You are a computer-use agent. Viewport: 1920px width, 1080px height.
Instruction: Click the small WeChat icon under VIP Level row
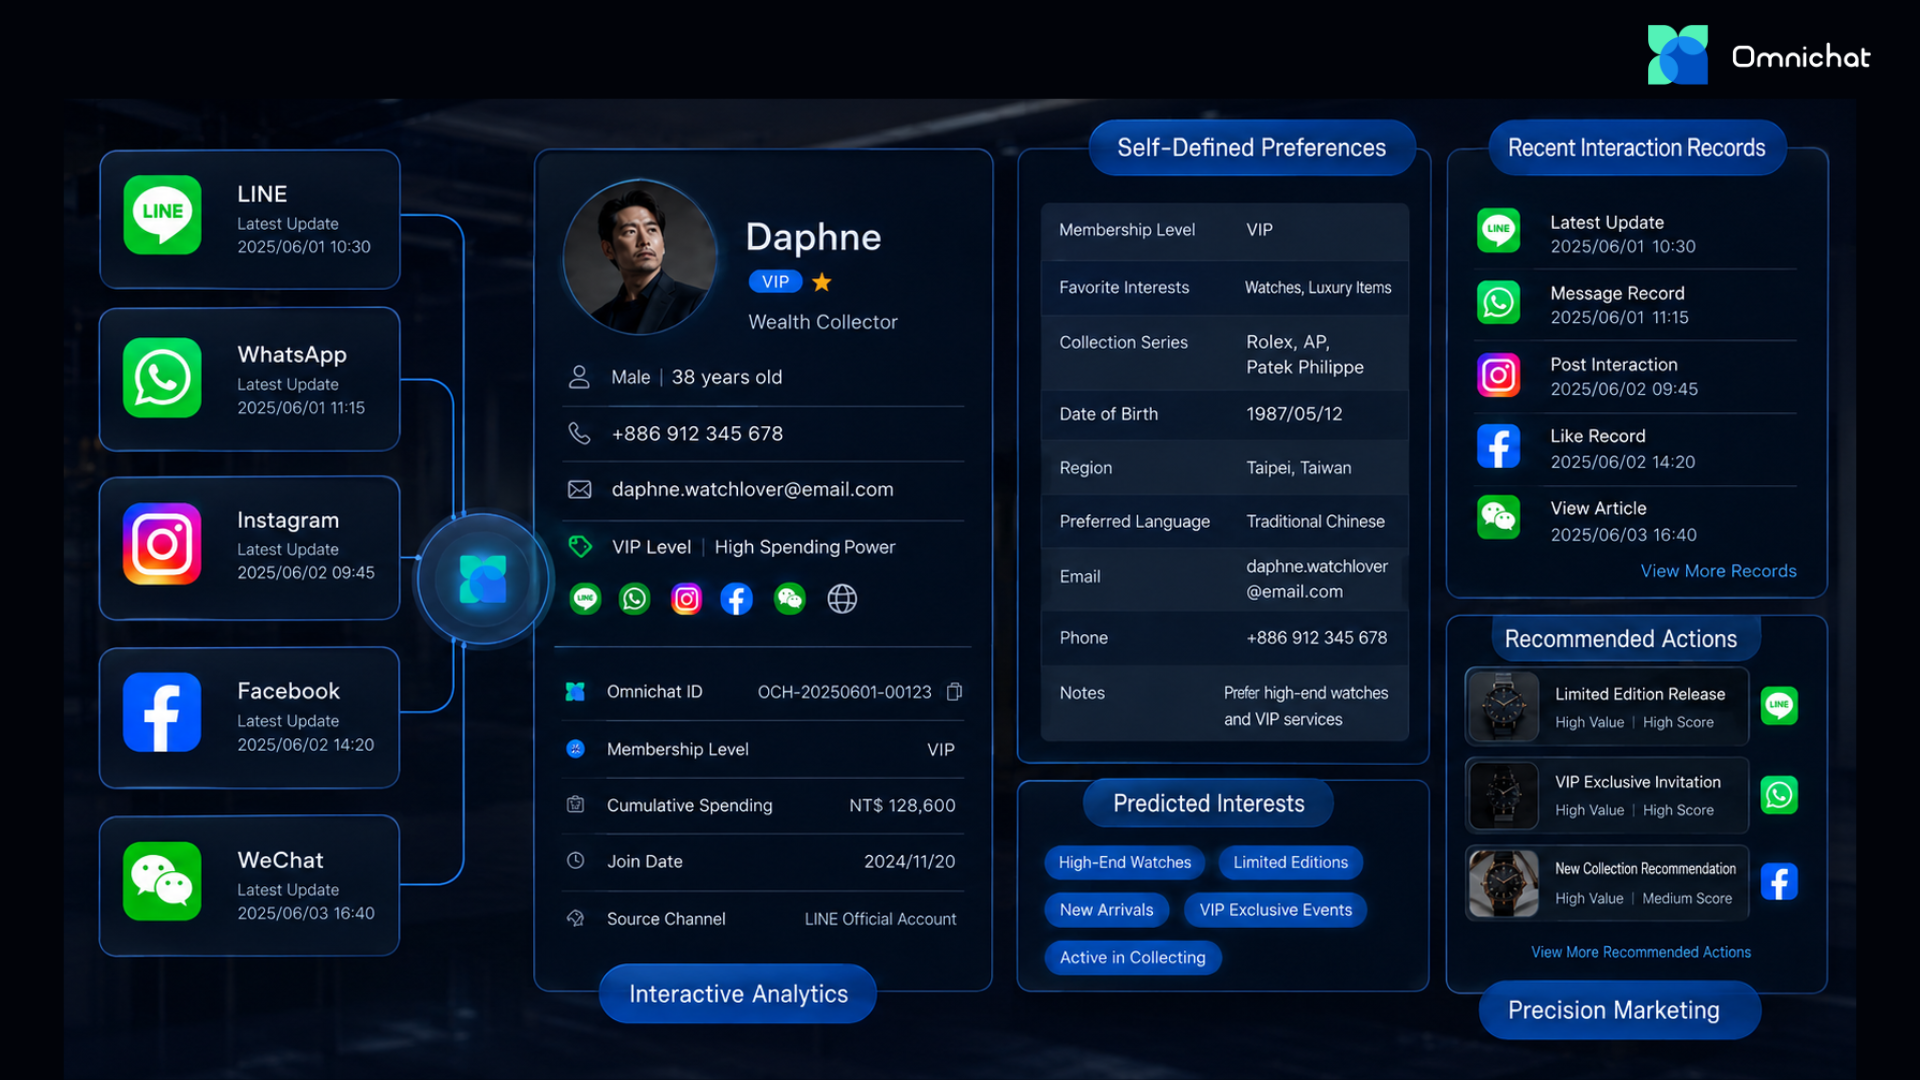point(790,599)
